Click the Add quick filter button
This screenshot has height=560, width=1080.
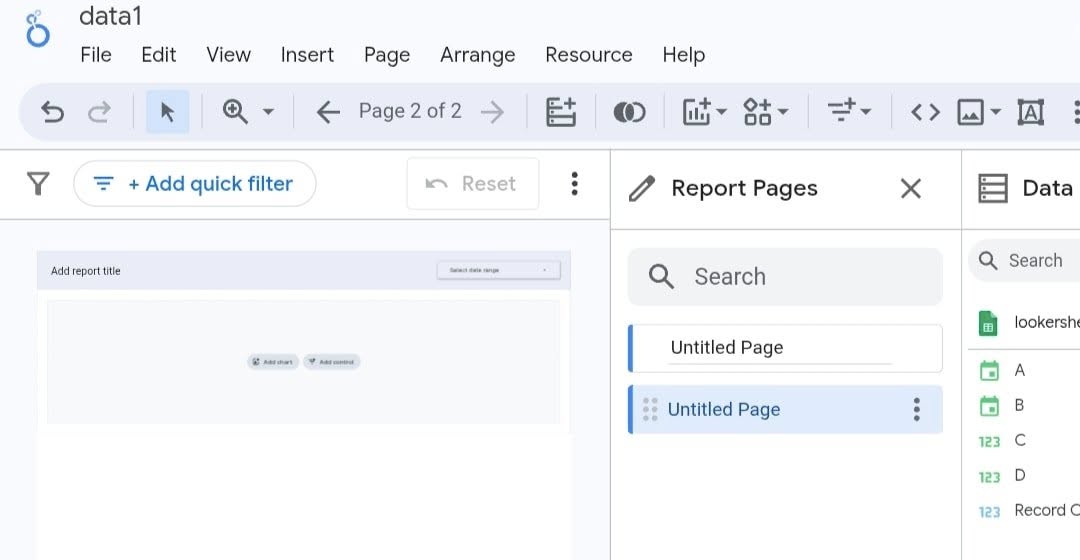coord(195,184)
